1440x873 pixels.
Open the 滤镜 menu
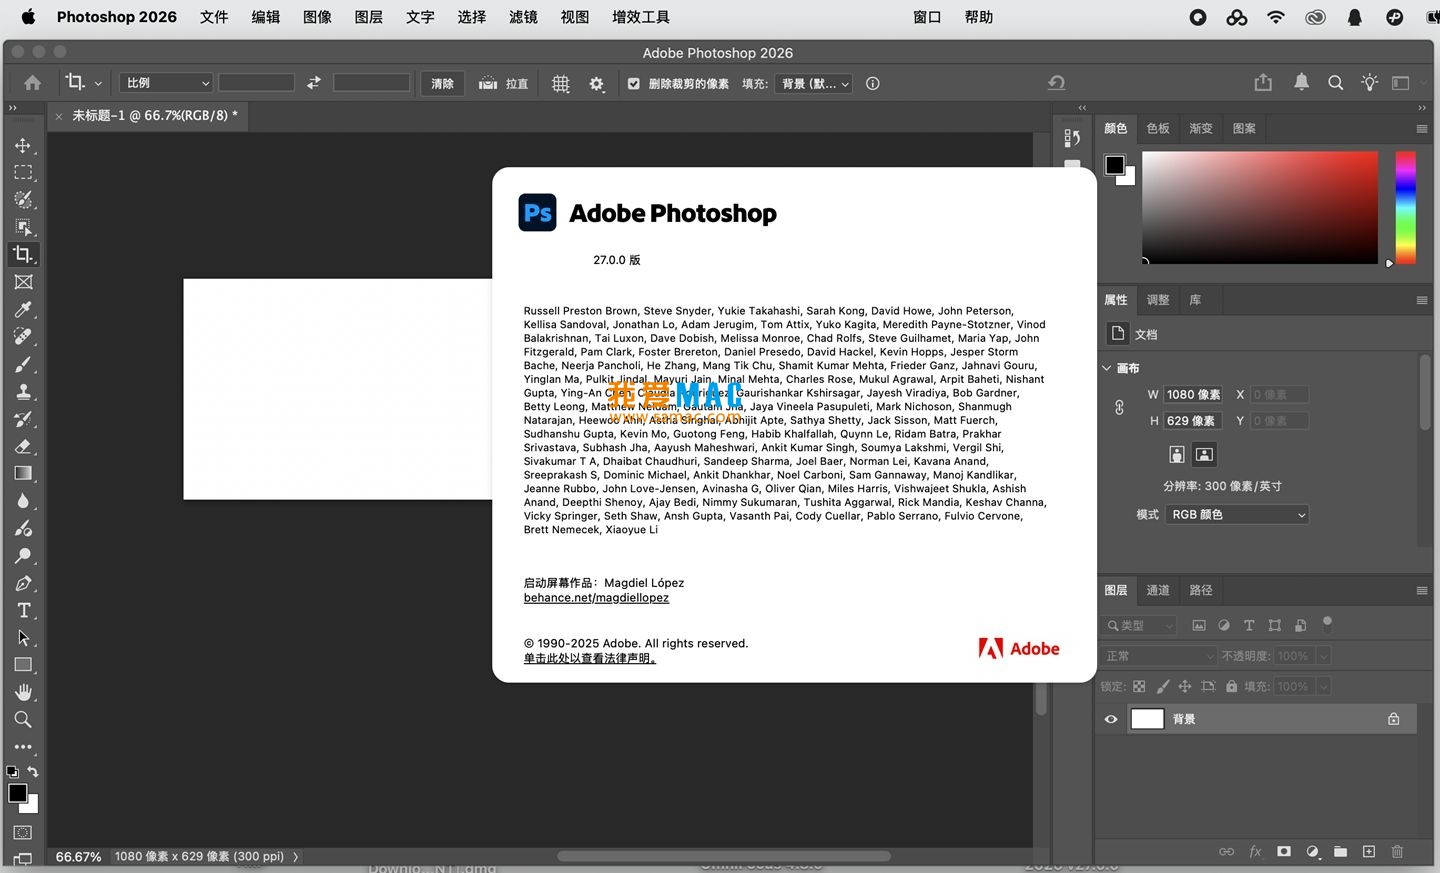click(523, 17)
